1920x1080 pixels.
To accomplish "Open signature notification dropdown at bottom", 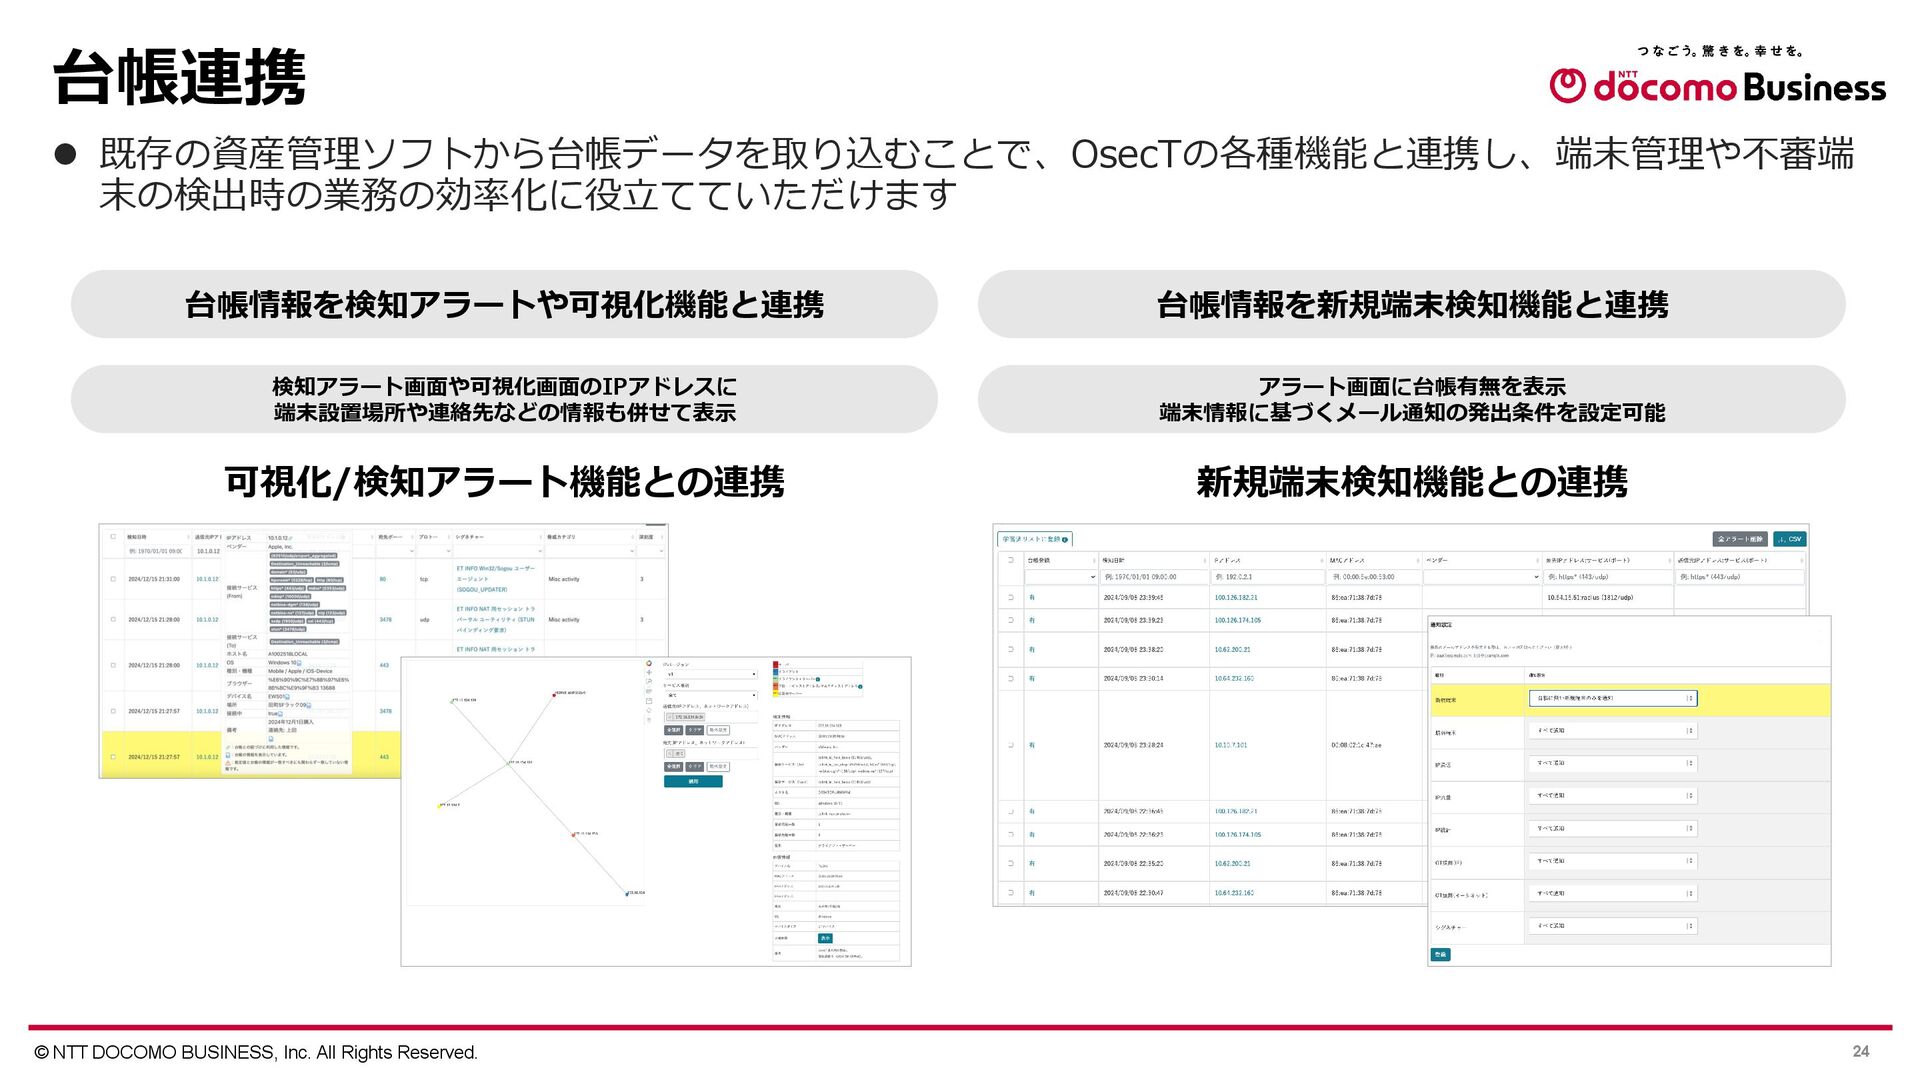I will tap(1613, 926).
